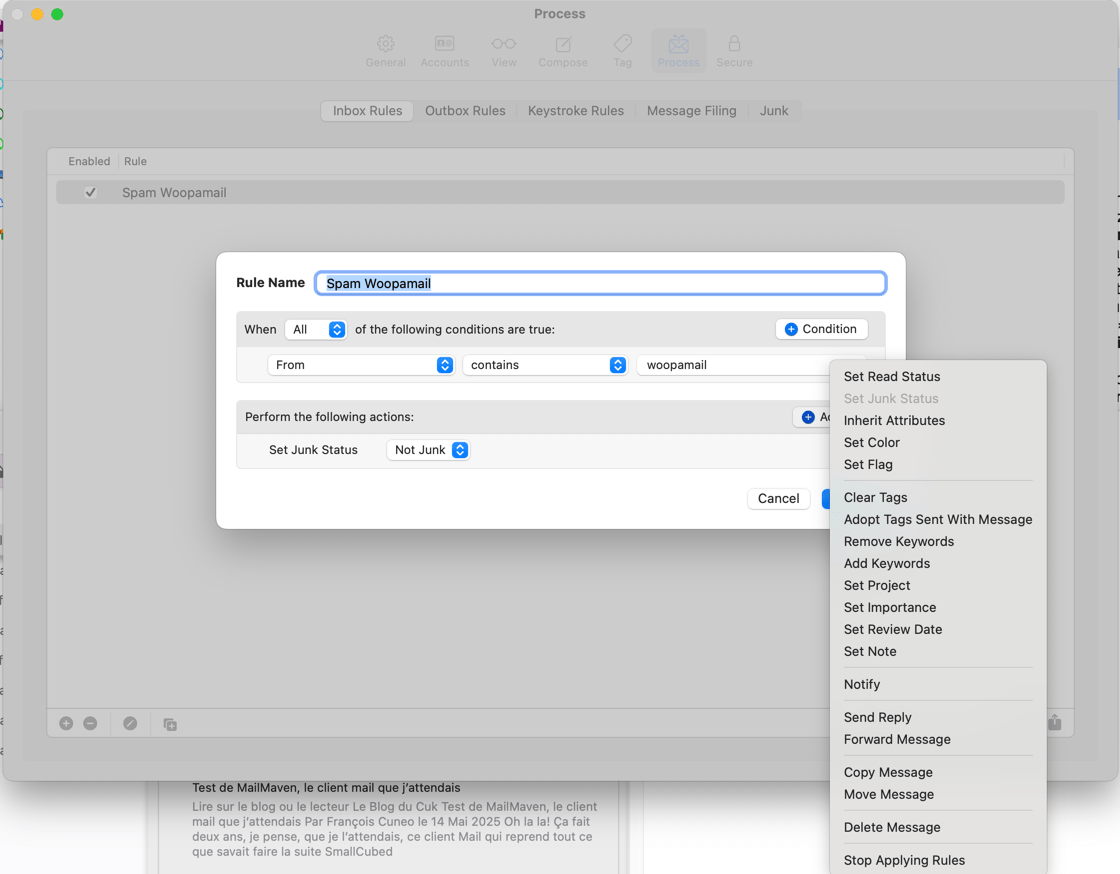Click the add rule plus icon

click(66, 723)
